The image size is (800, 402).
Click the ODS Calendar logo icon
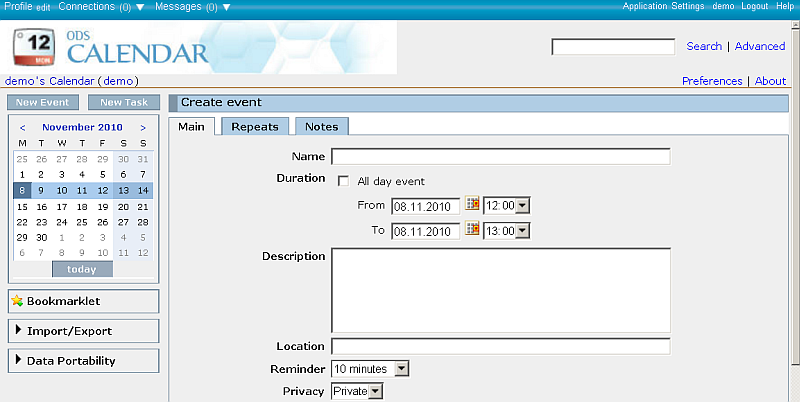[33, 47]
